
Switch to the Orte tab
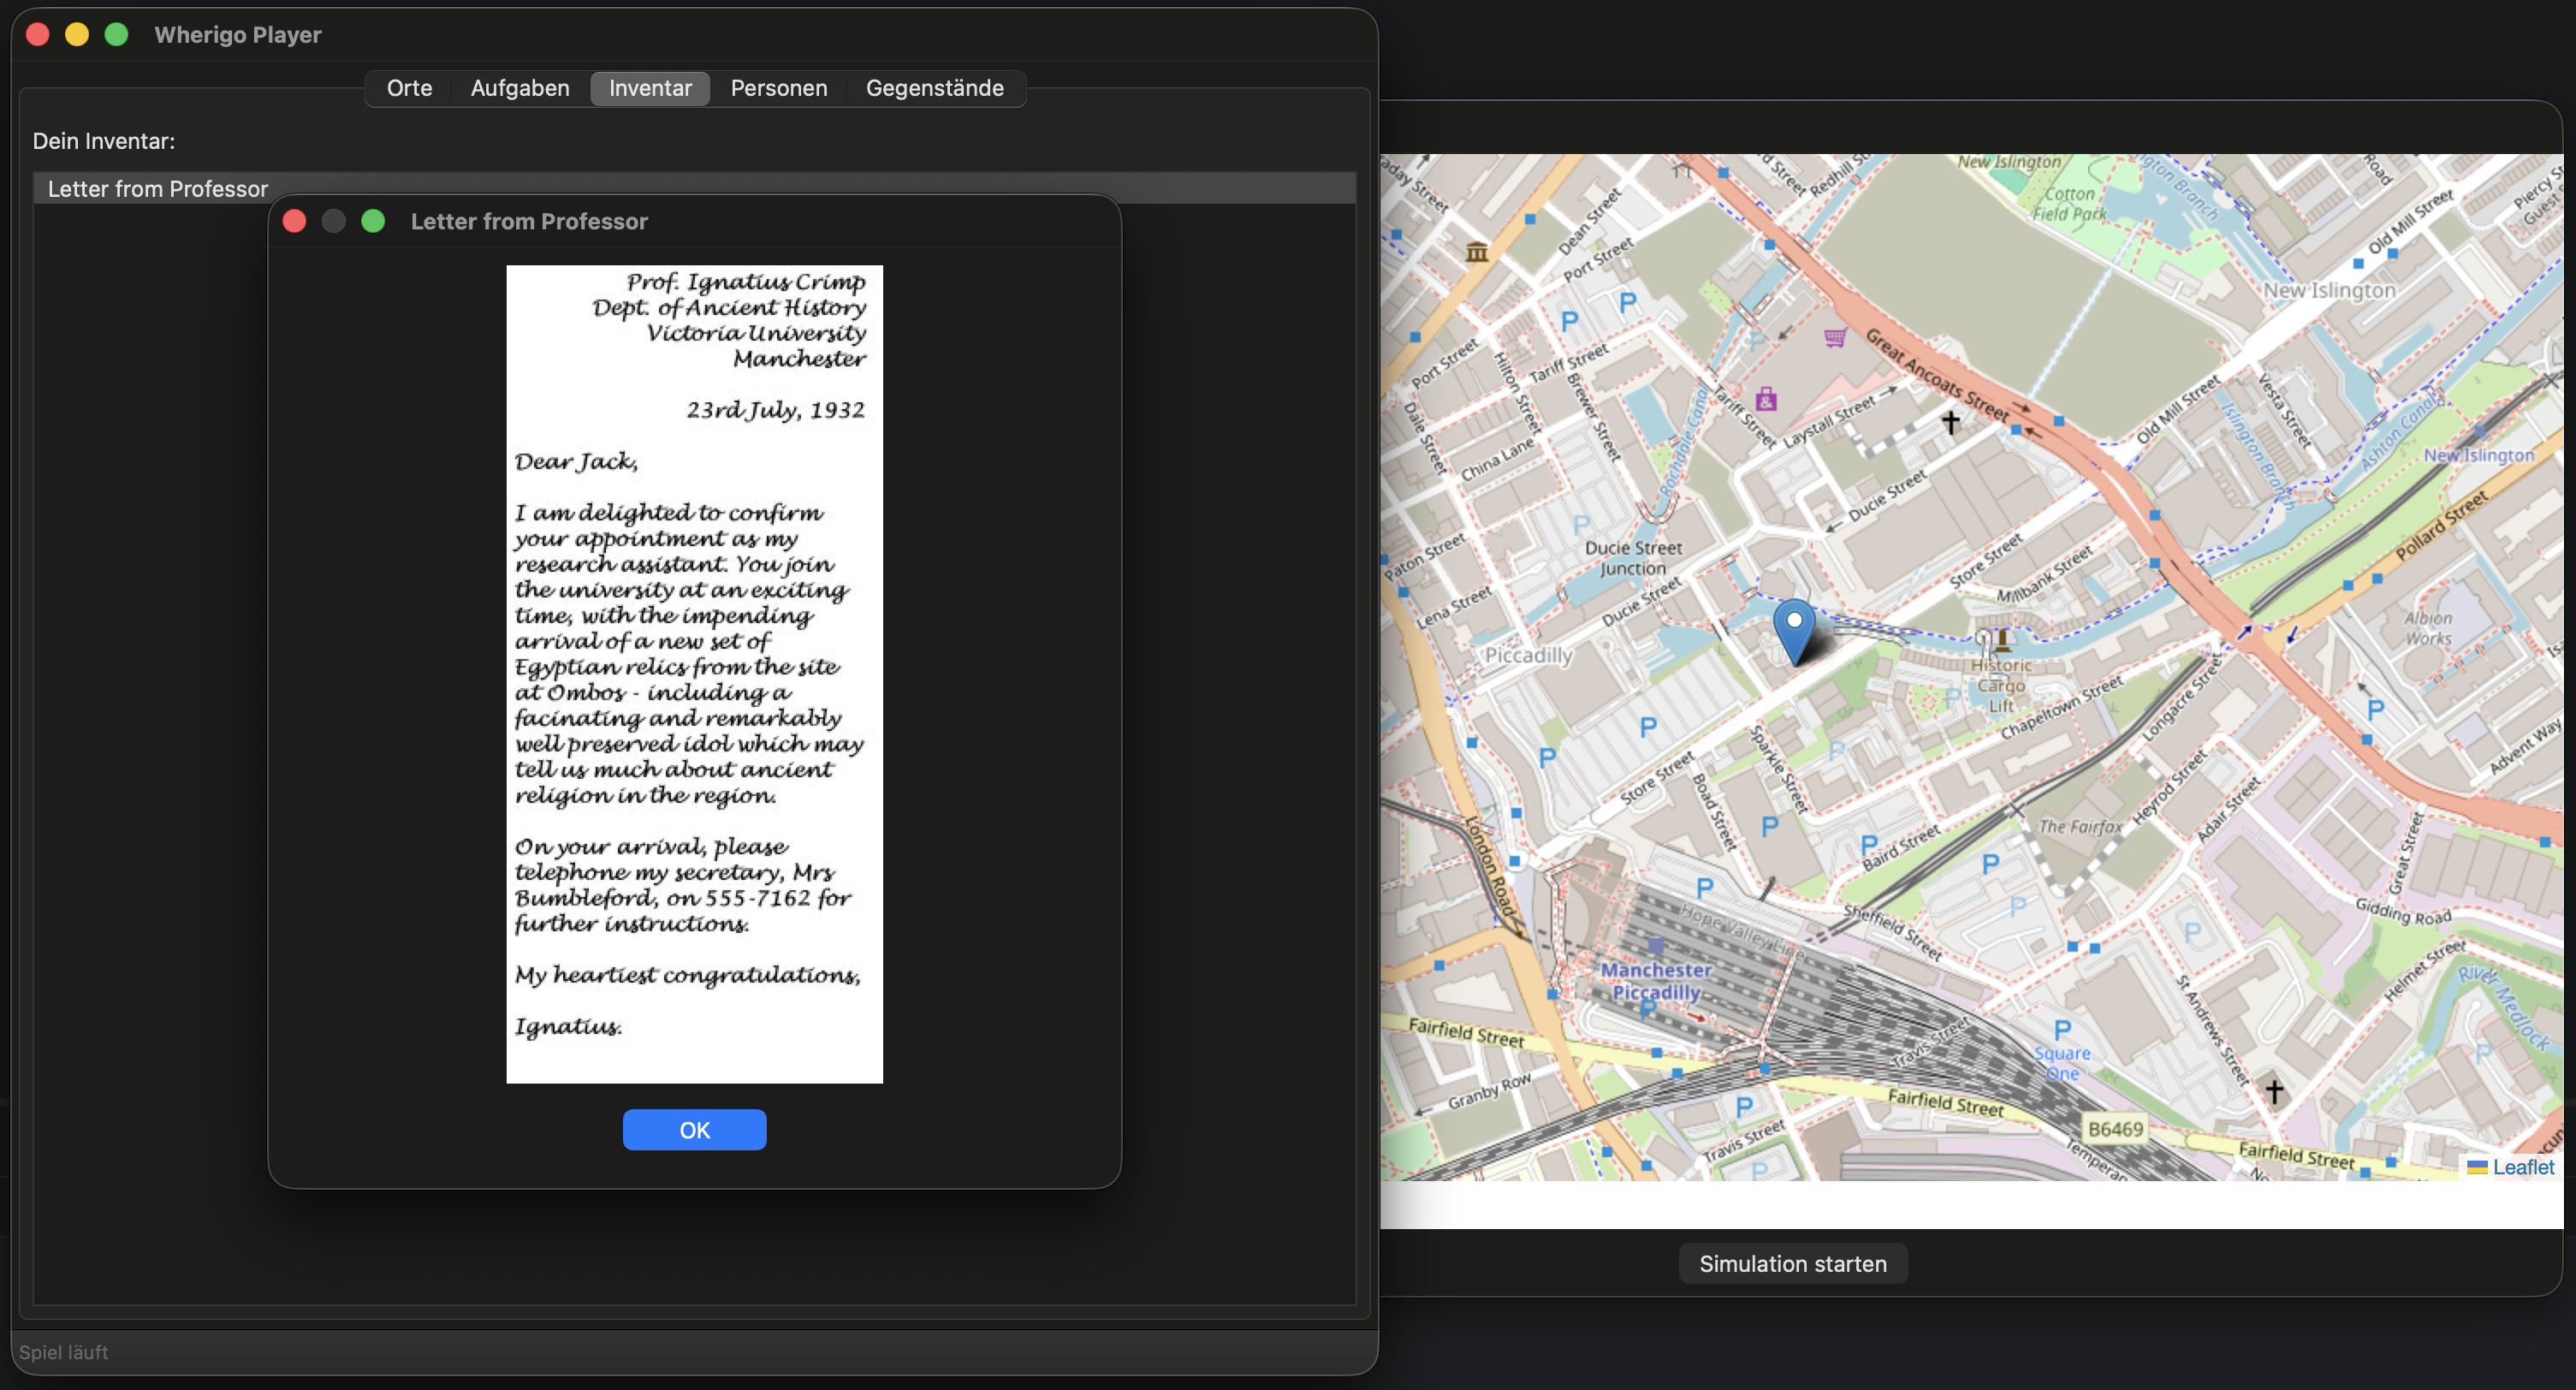click(x=409, y=88)
